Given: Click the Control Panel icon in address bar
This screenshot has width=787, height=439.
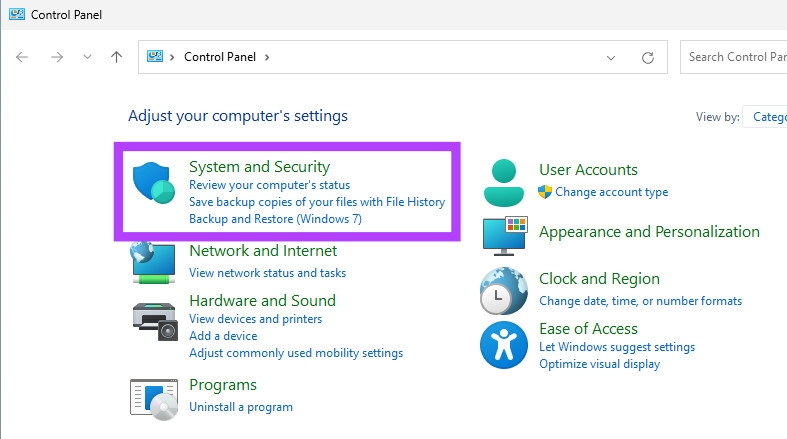Looking at the screenshot, I should click(x=155, y=57).
